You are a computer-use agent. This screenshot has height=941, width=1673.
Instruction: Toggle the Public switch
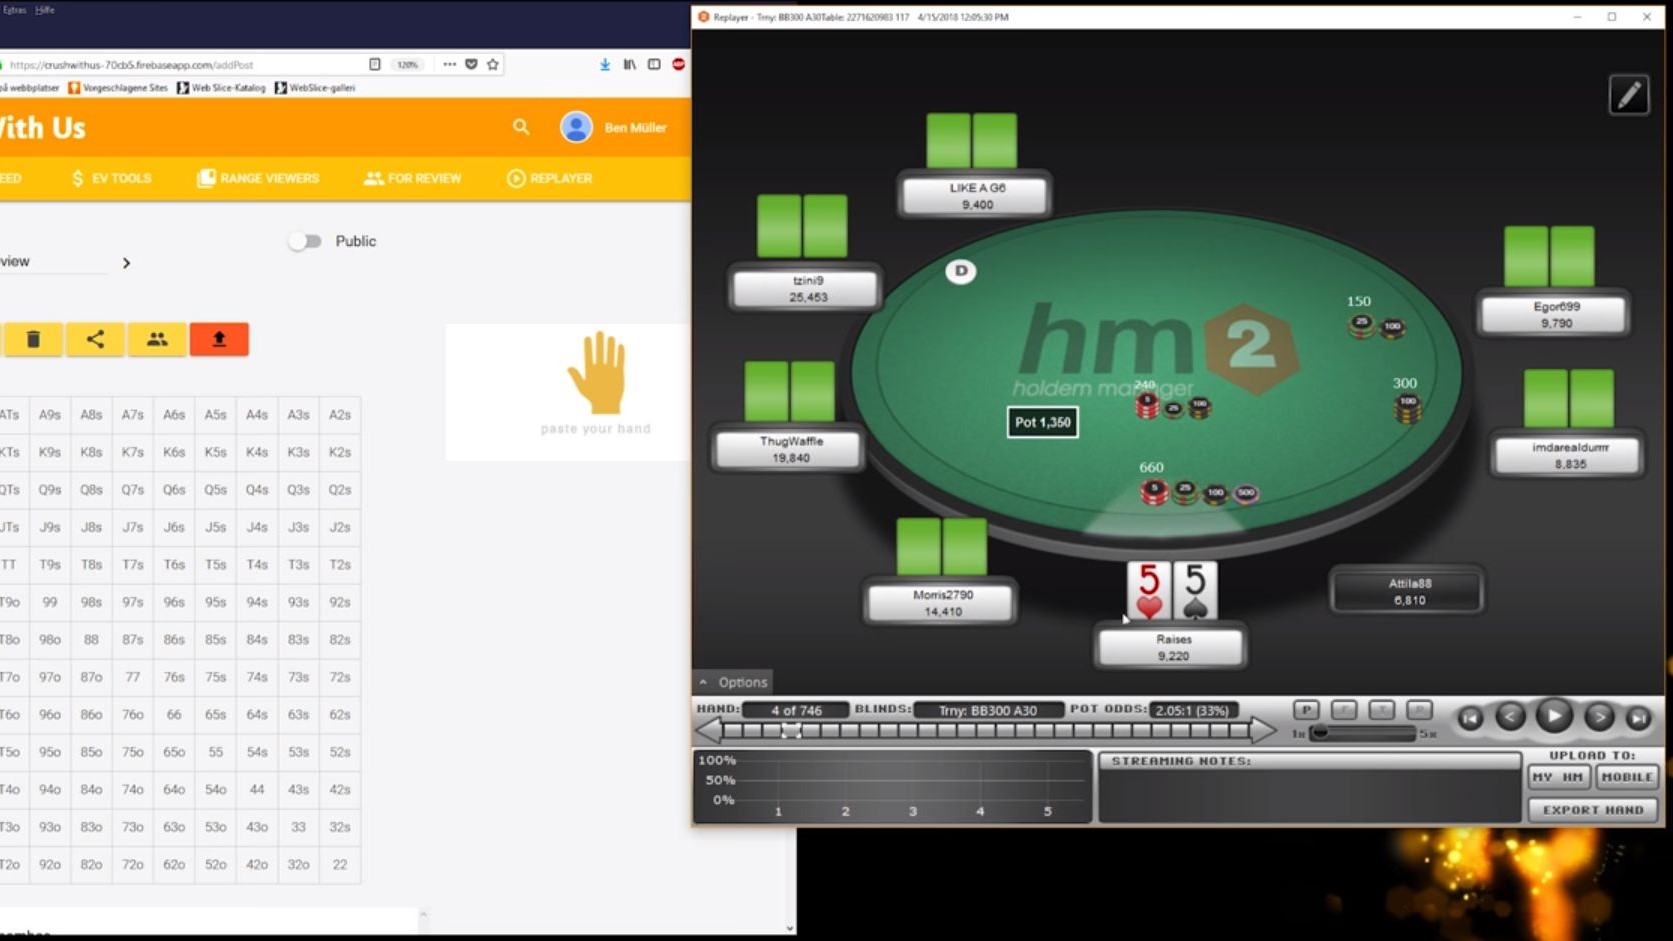[305, 241]
